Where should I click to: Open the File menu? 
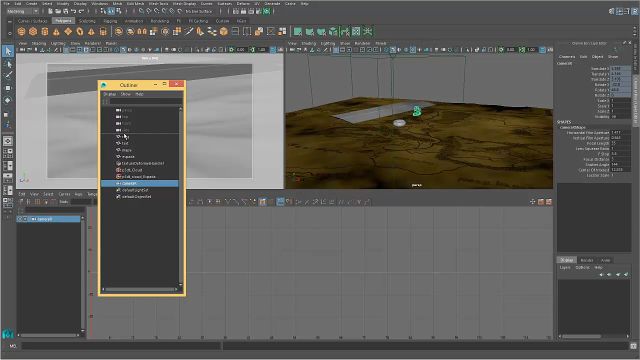7,4
